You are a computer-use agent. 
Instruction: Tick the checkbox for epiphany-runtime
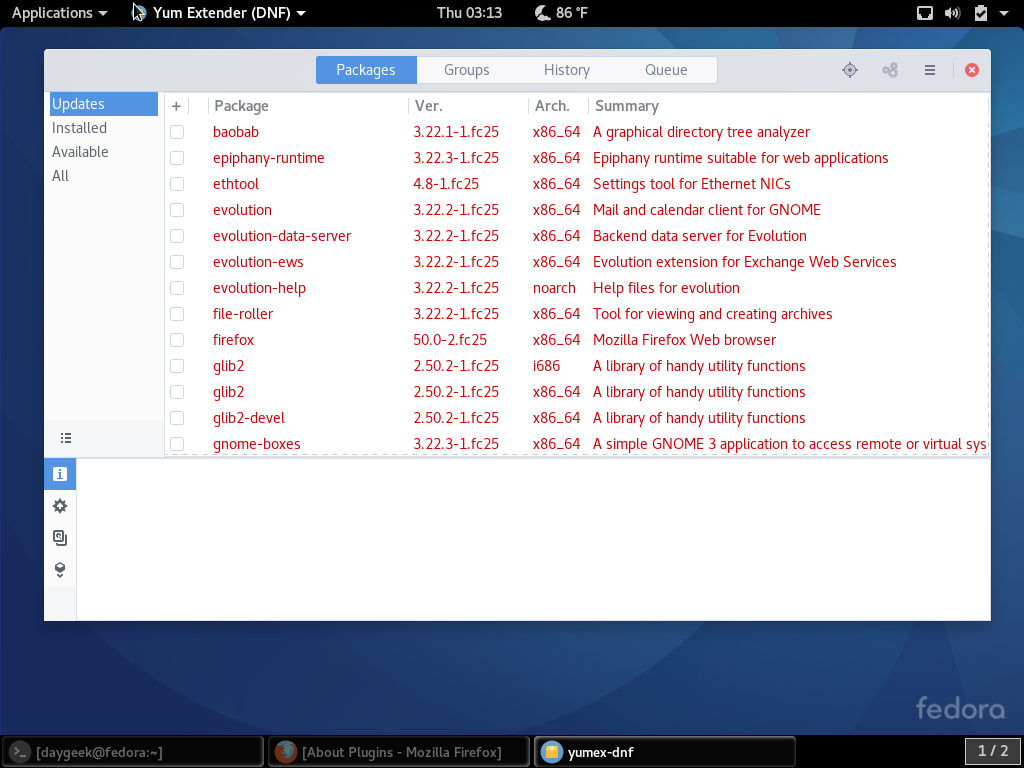coord(177,158)
